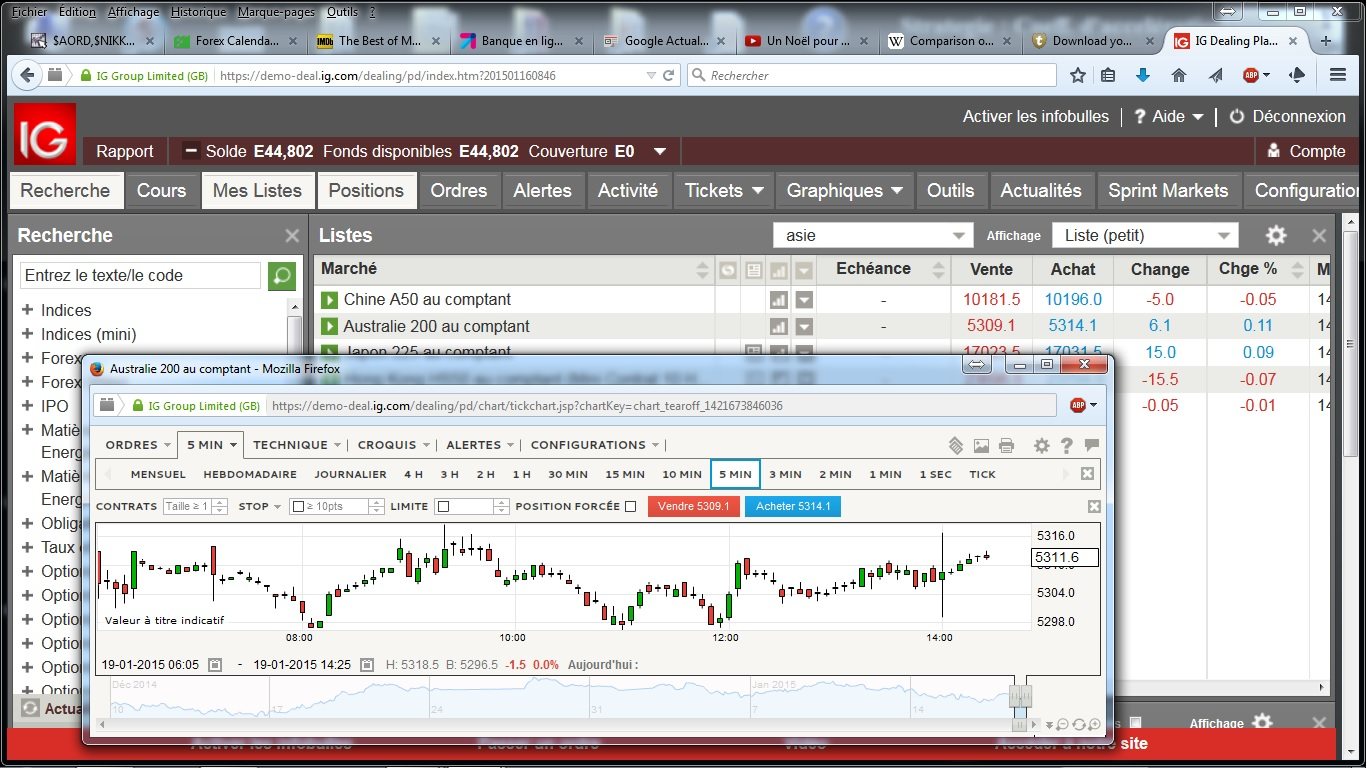Click the chart navigator range slider handle
The image size is (1367, 768).
click(1020, 698)
